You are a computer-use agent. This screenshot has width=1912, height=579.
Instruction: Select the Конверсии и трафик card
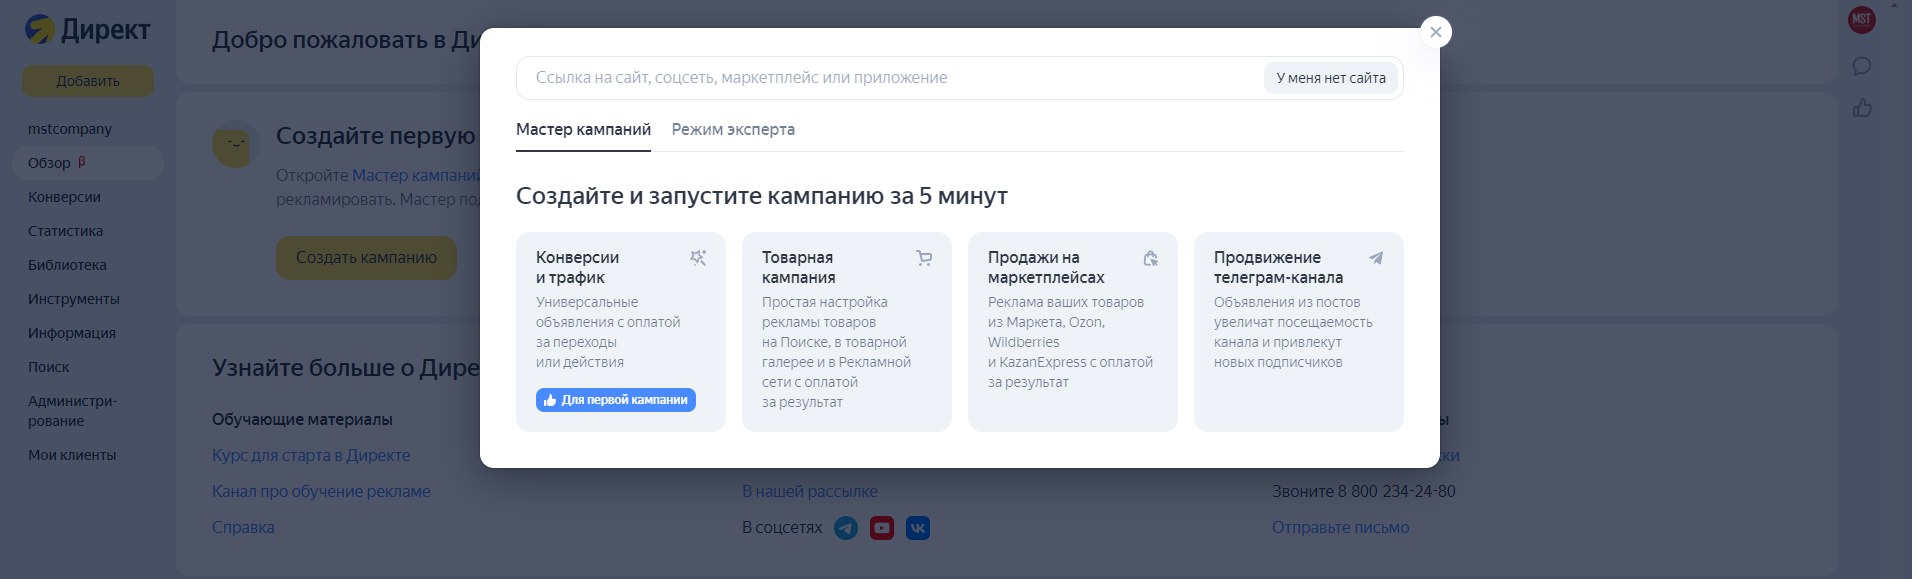621,332
